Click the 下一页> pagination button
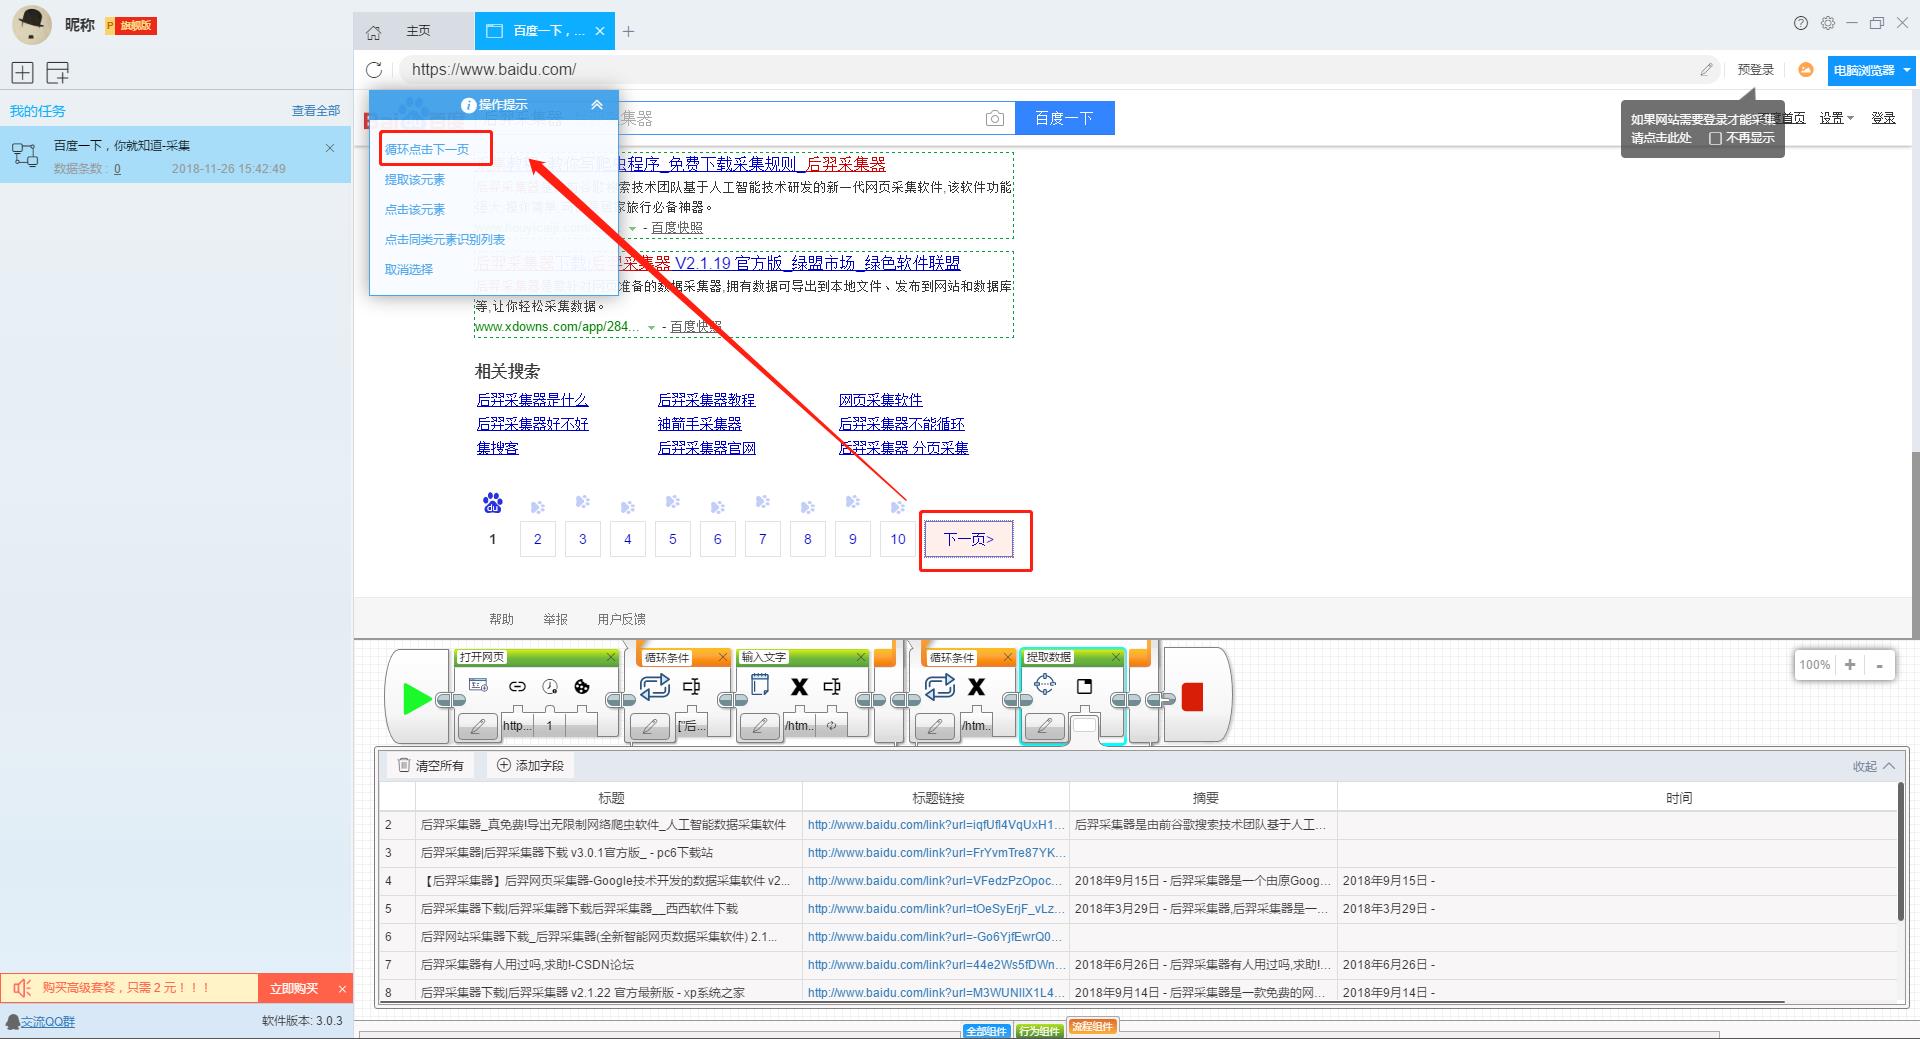Viewport: 1920px width, 1039px height. click(968, 539)
